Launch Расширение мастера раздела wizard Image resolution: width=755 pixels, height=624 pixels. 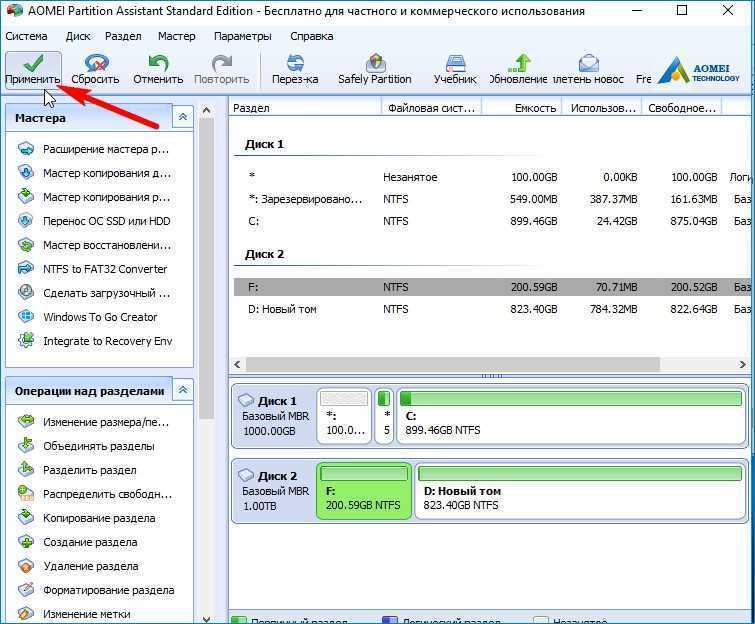(93, 149)
